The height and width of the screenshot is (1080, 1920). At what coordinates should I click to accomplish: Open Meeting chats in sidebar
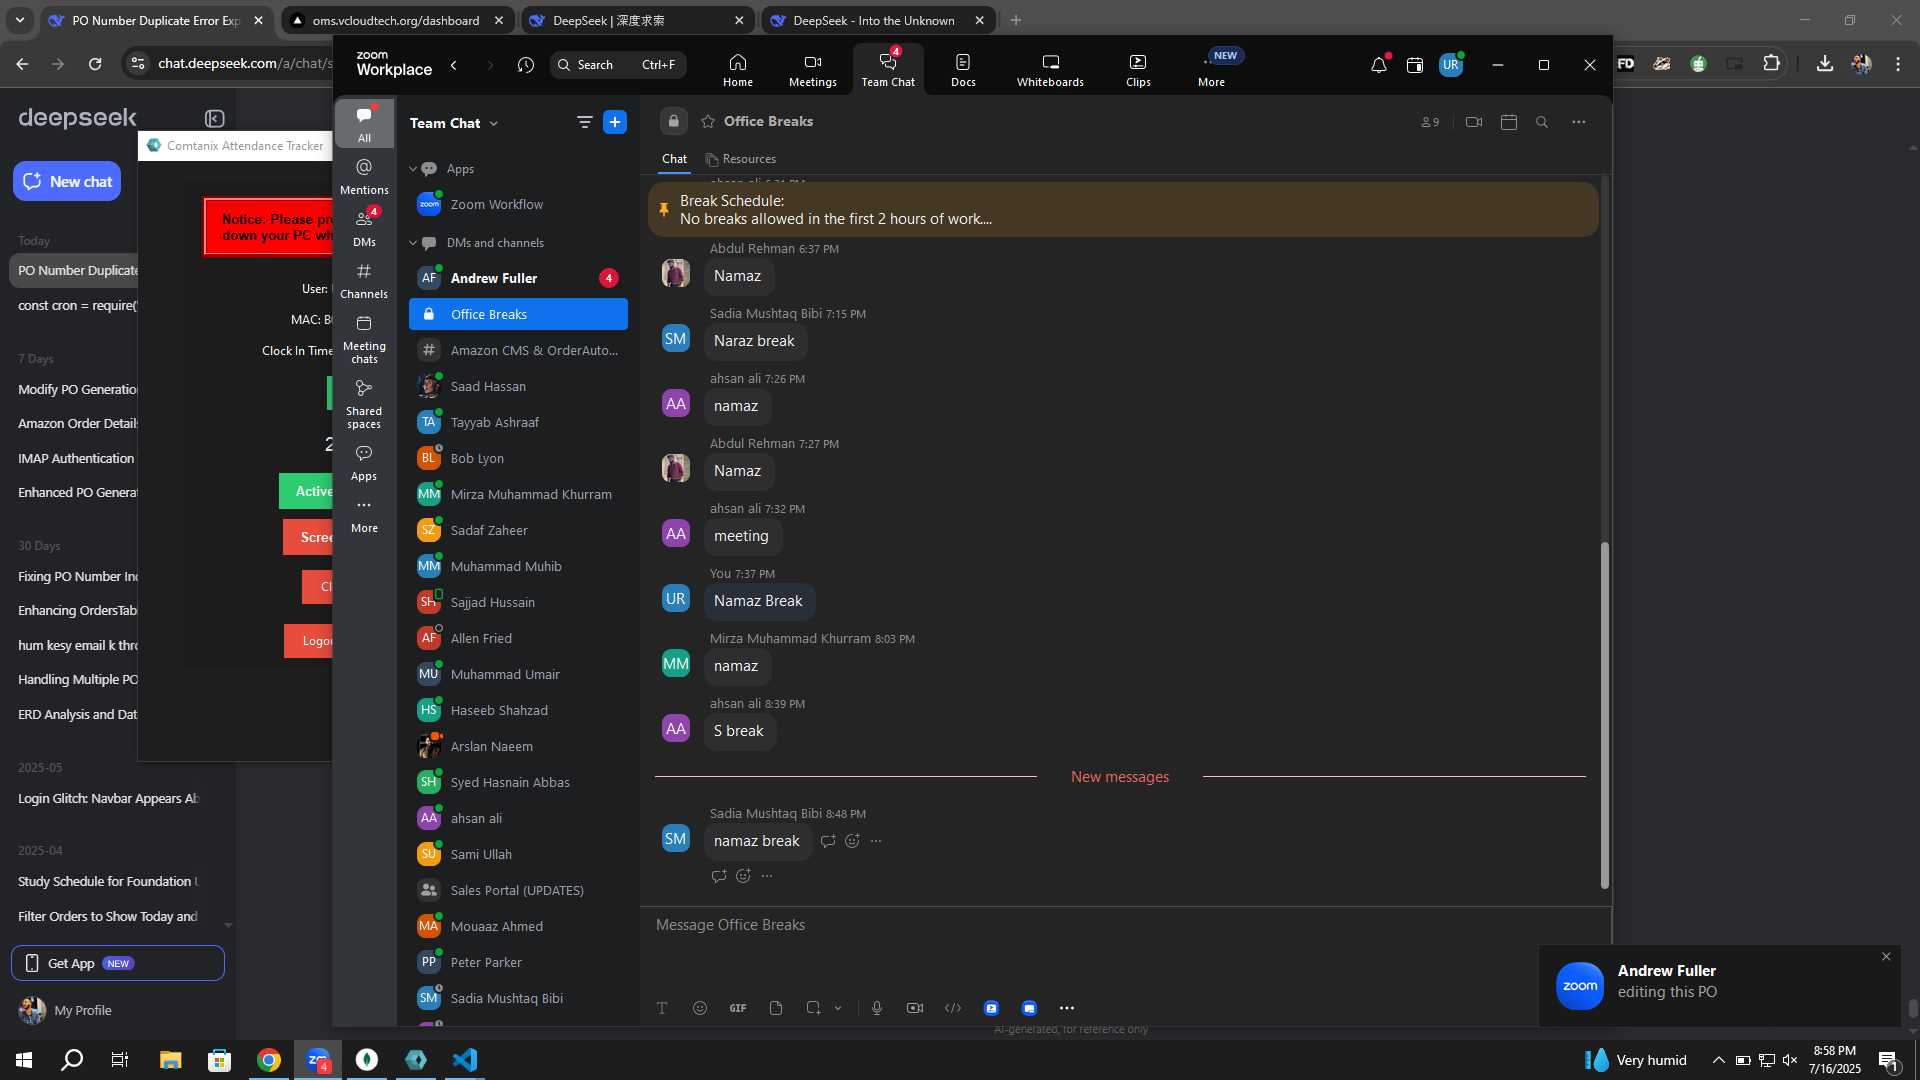coord(364,338)
